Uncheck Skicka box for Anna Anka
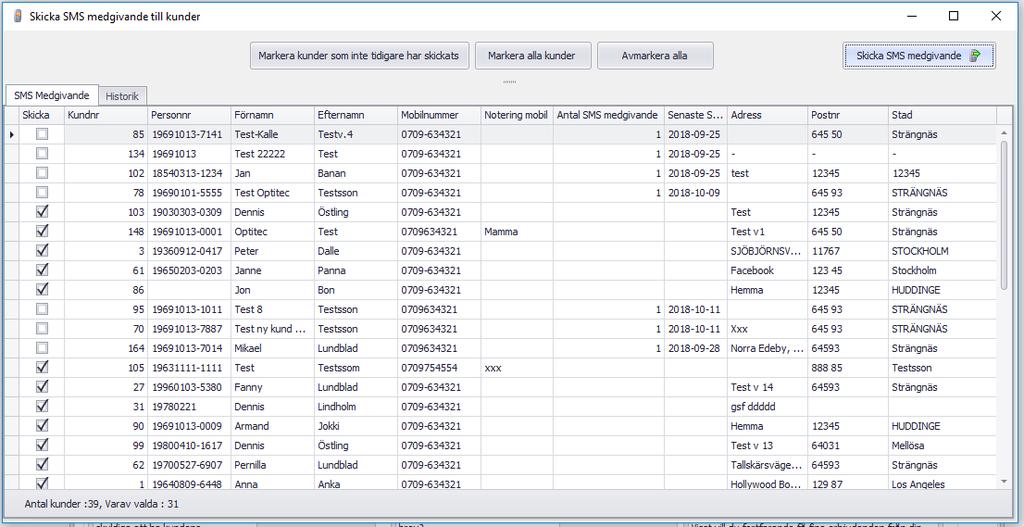This screenshot has height=527, width=1024. tap(42, 484)
